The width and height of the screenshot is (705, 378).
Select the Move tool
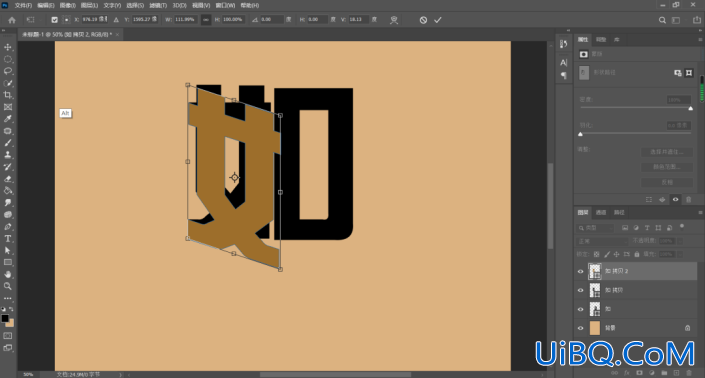tap(8, 47)
